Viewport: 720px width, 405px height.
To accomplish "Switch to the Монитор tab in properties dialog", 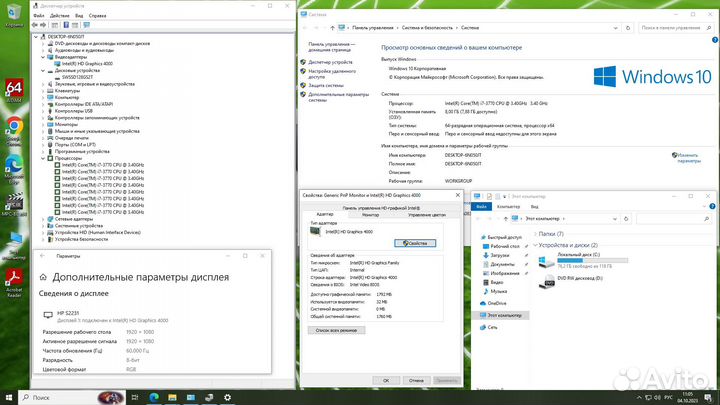I will (371, 215).
